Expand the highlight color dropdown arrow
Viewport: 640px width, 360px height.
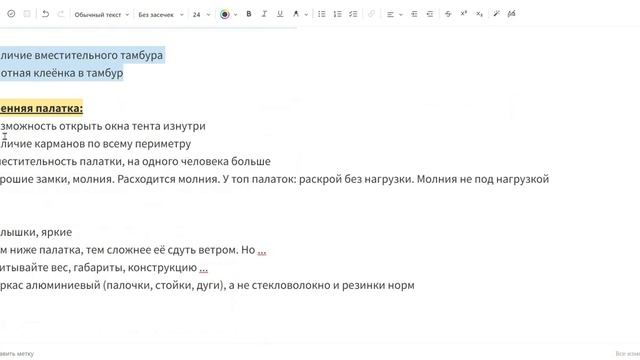coord(306,15)
